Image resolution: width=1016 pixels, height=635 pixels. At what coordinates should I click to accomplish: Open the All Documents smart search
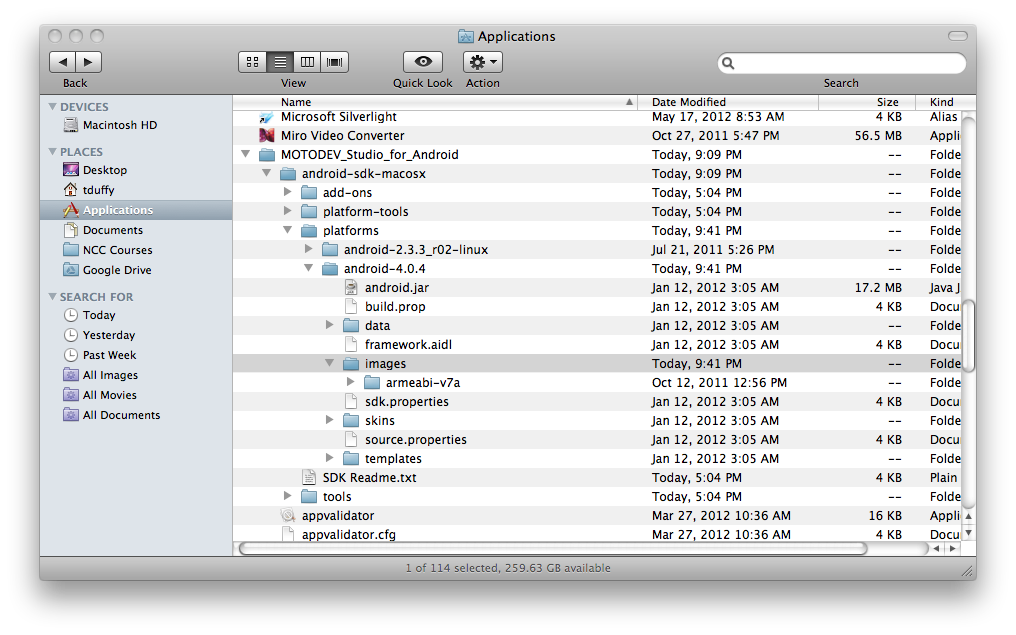click(x=111, y=415)
